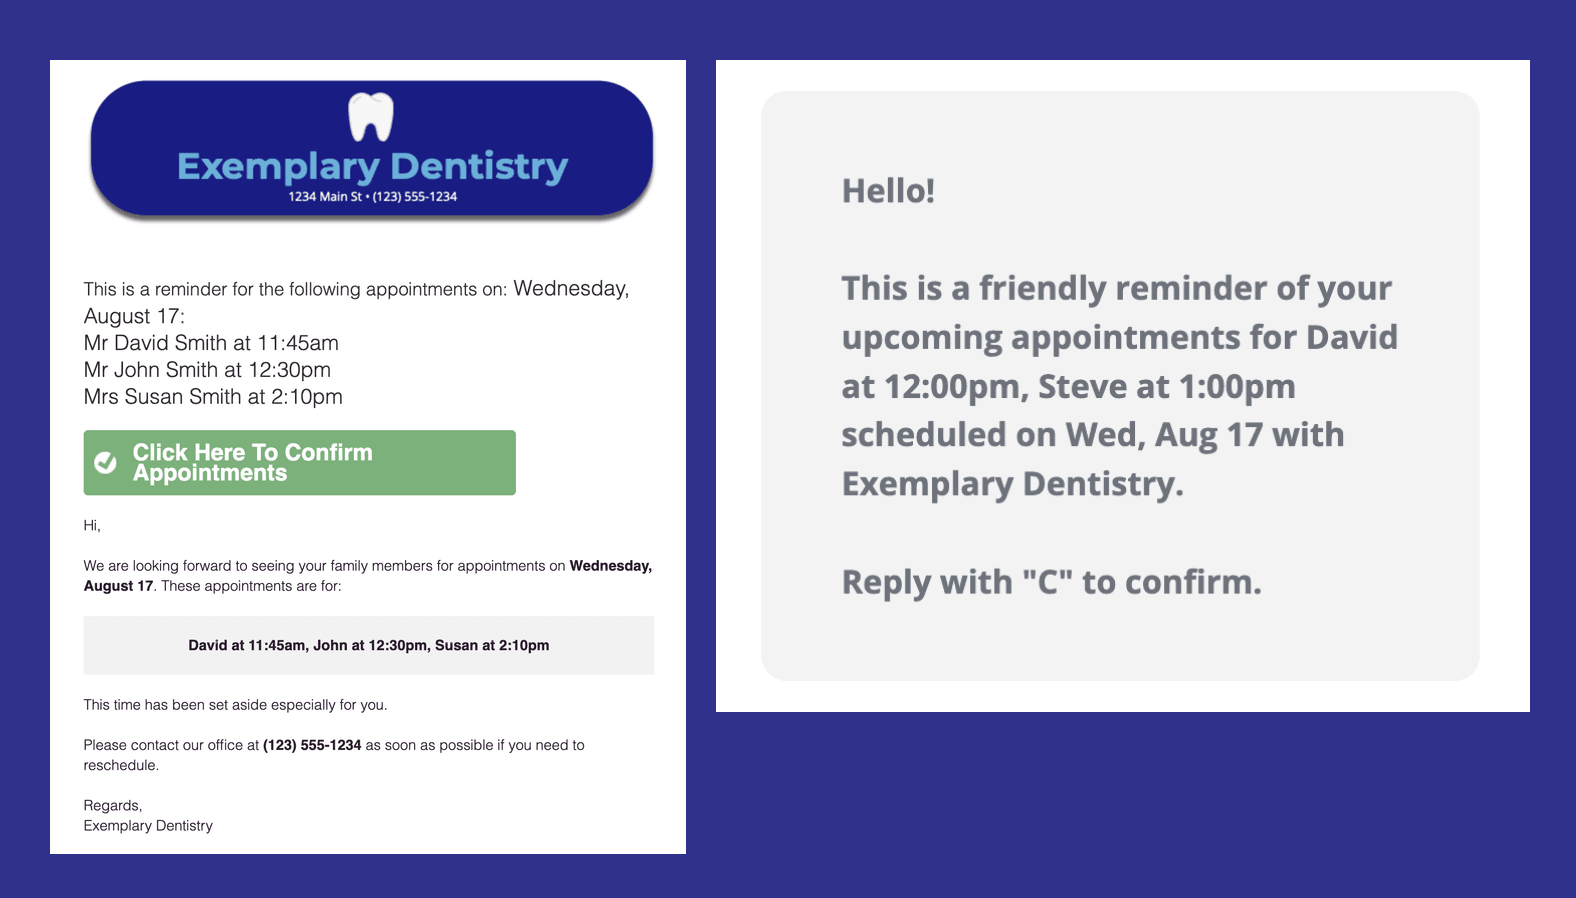Select the Reply with "C" to confirm line
The width and height of the screenshot is (1576, 898).
click(x=1051, y=582)
